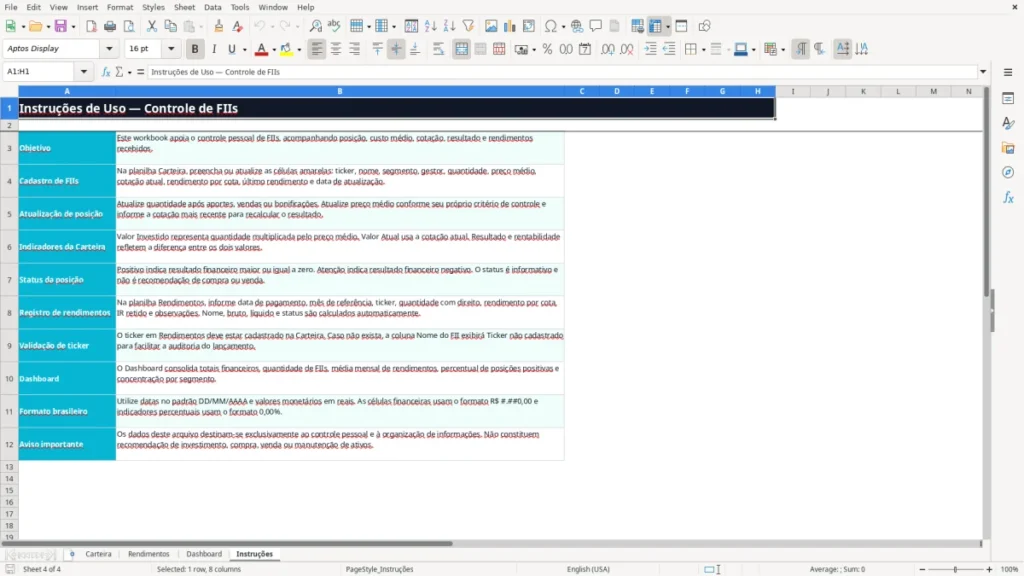
Task: Insert an image
Action: (491, 26)
